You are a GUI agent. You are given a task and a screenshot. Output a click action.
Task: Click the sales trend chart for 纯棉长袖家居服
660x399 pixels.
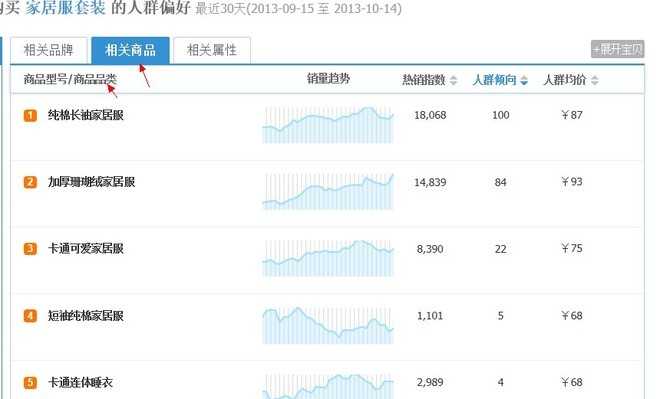328,125
